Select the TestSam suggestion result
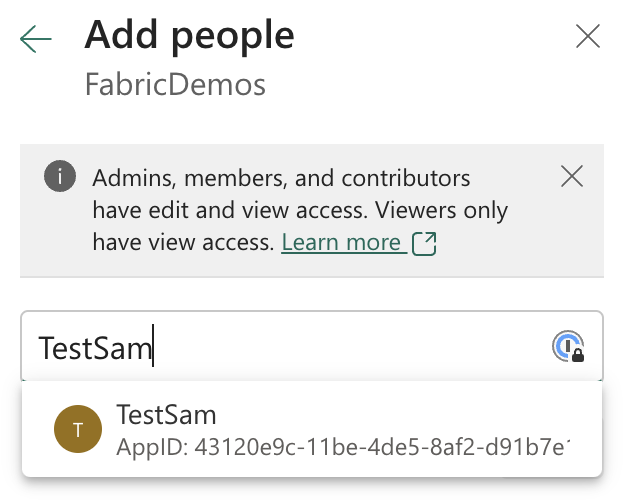The image size is (624, 502). (x=312, y=429)
